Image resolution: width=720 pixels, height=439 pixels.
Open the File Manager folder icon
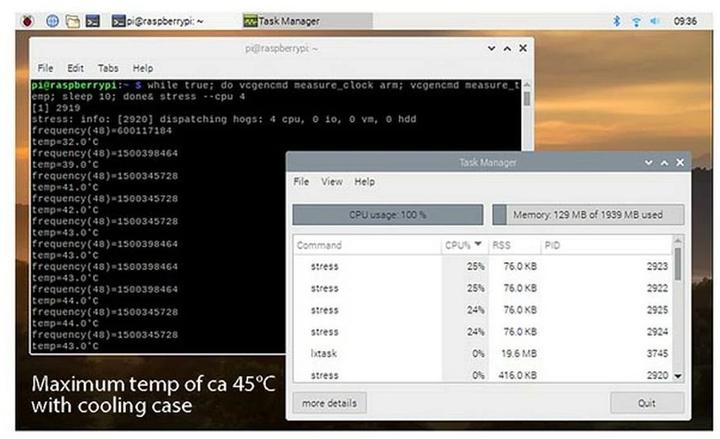[73, 21]
